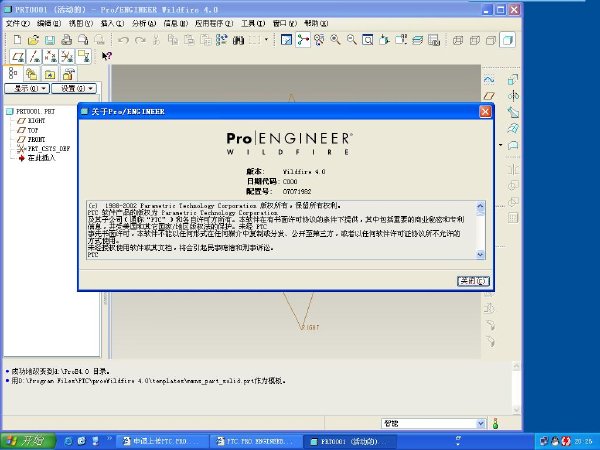Switch to PRT0001 taskbar button

tap(349, 441)
